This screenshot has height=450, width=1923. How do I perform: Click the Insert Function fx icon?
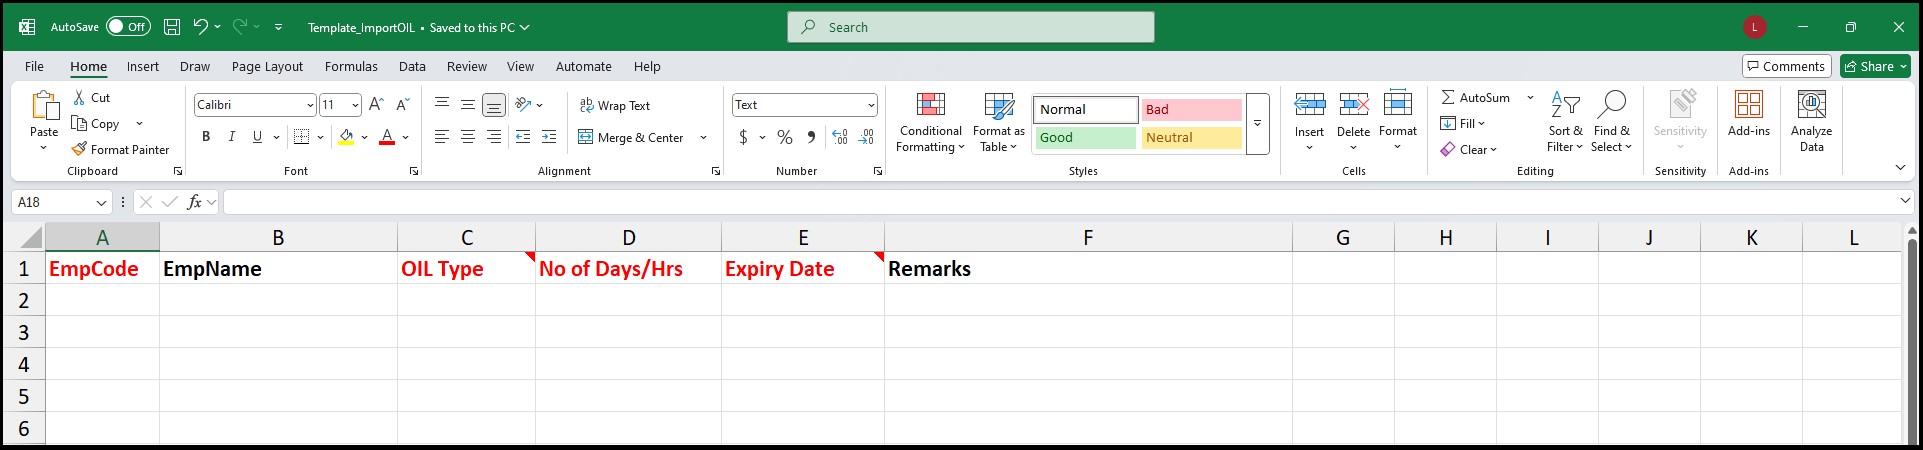click(195, 202)
